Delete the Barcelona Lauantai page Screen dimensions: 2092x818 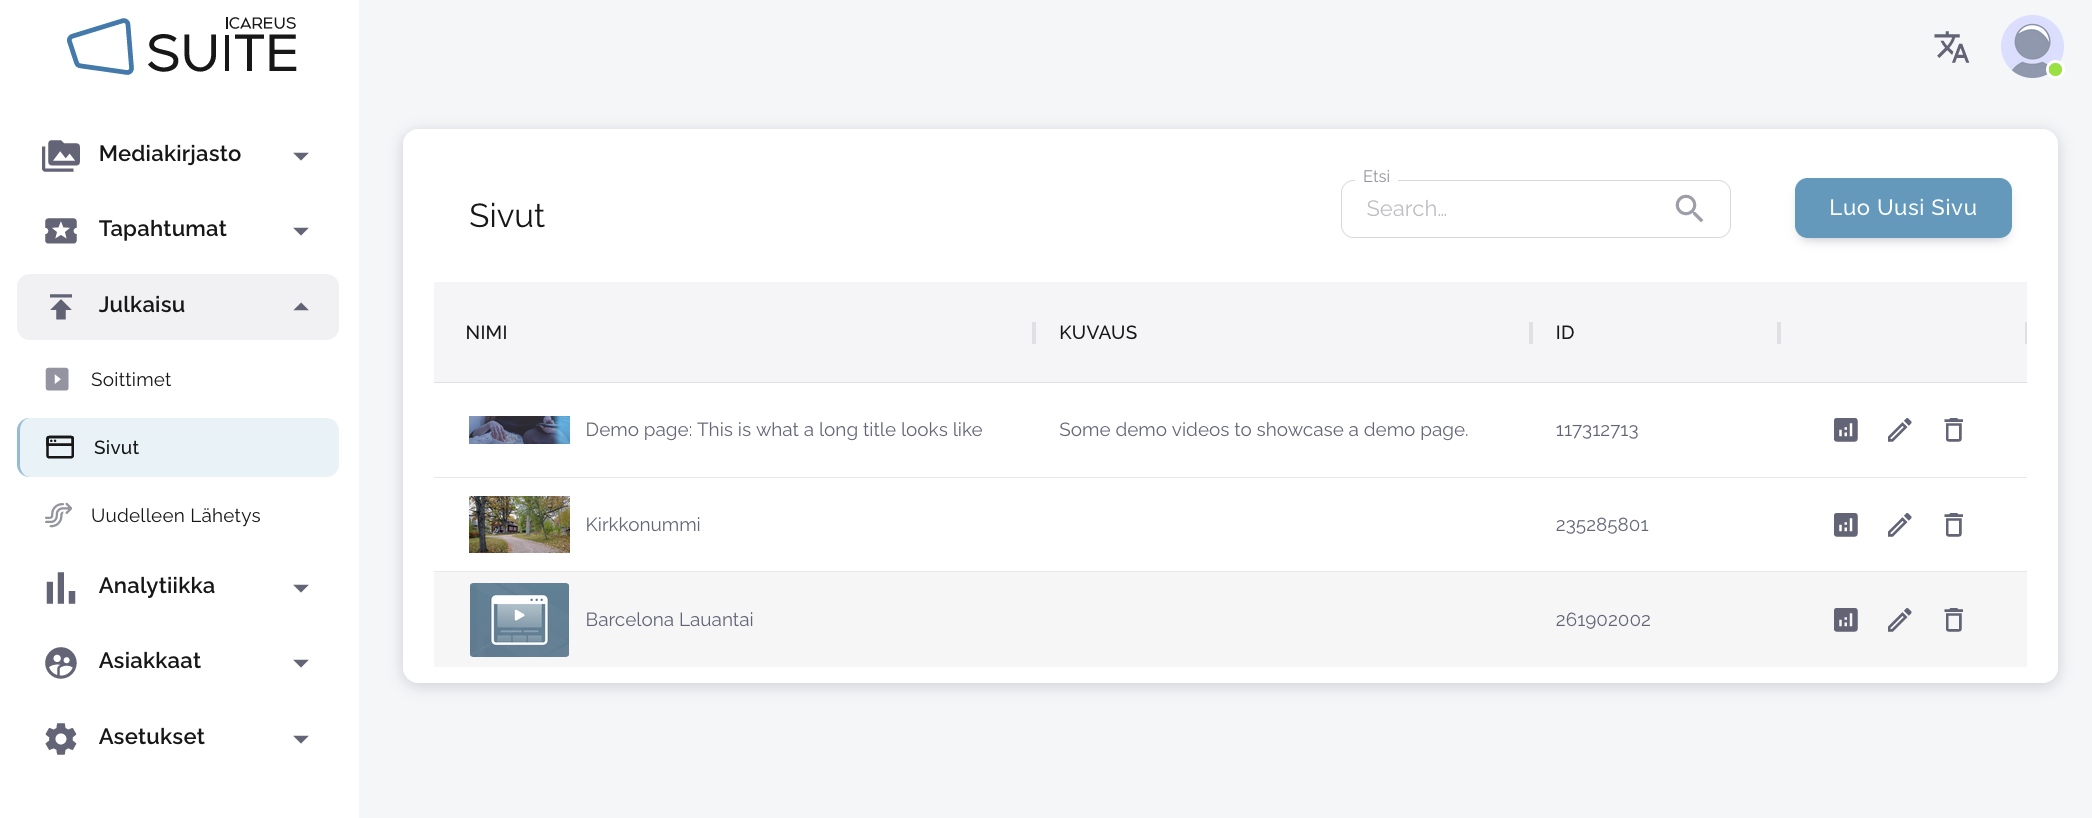[1953, 620]
